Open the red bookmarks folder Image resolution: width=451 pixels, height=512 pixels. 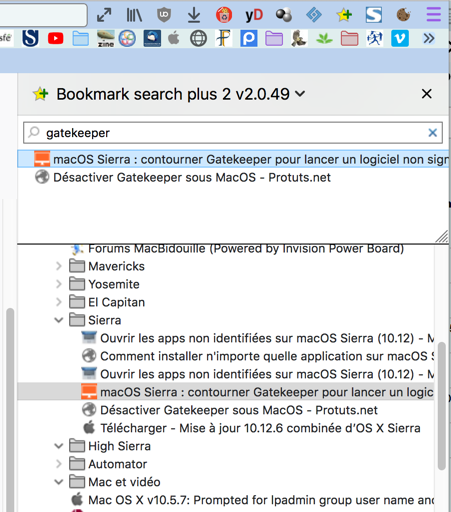(349, 39)
